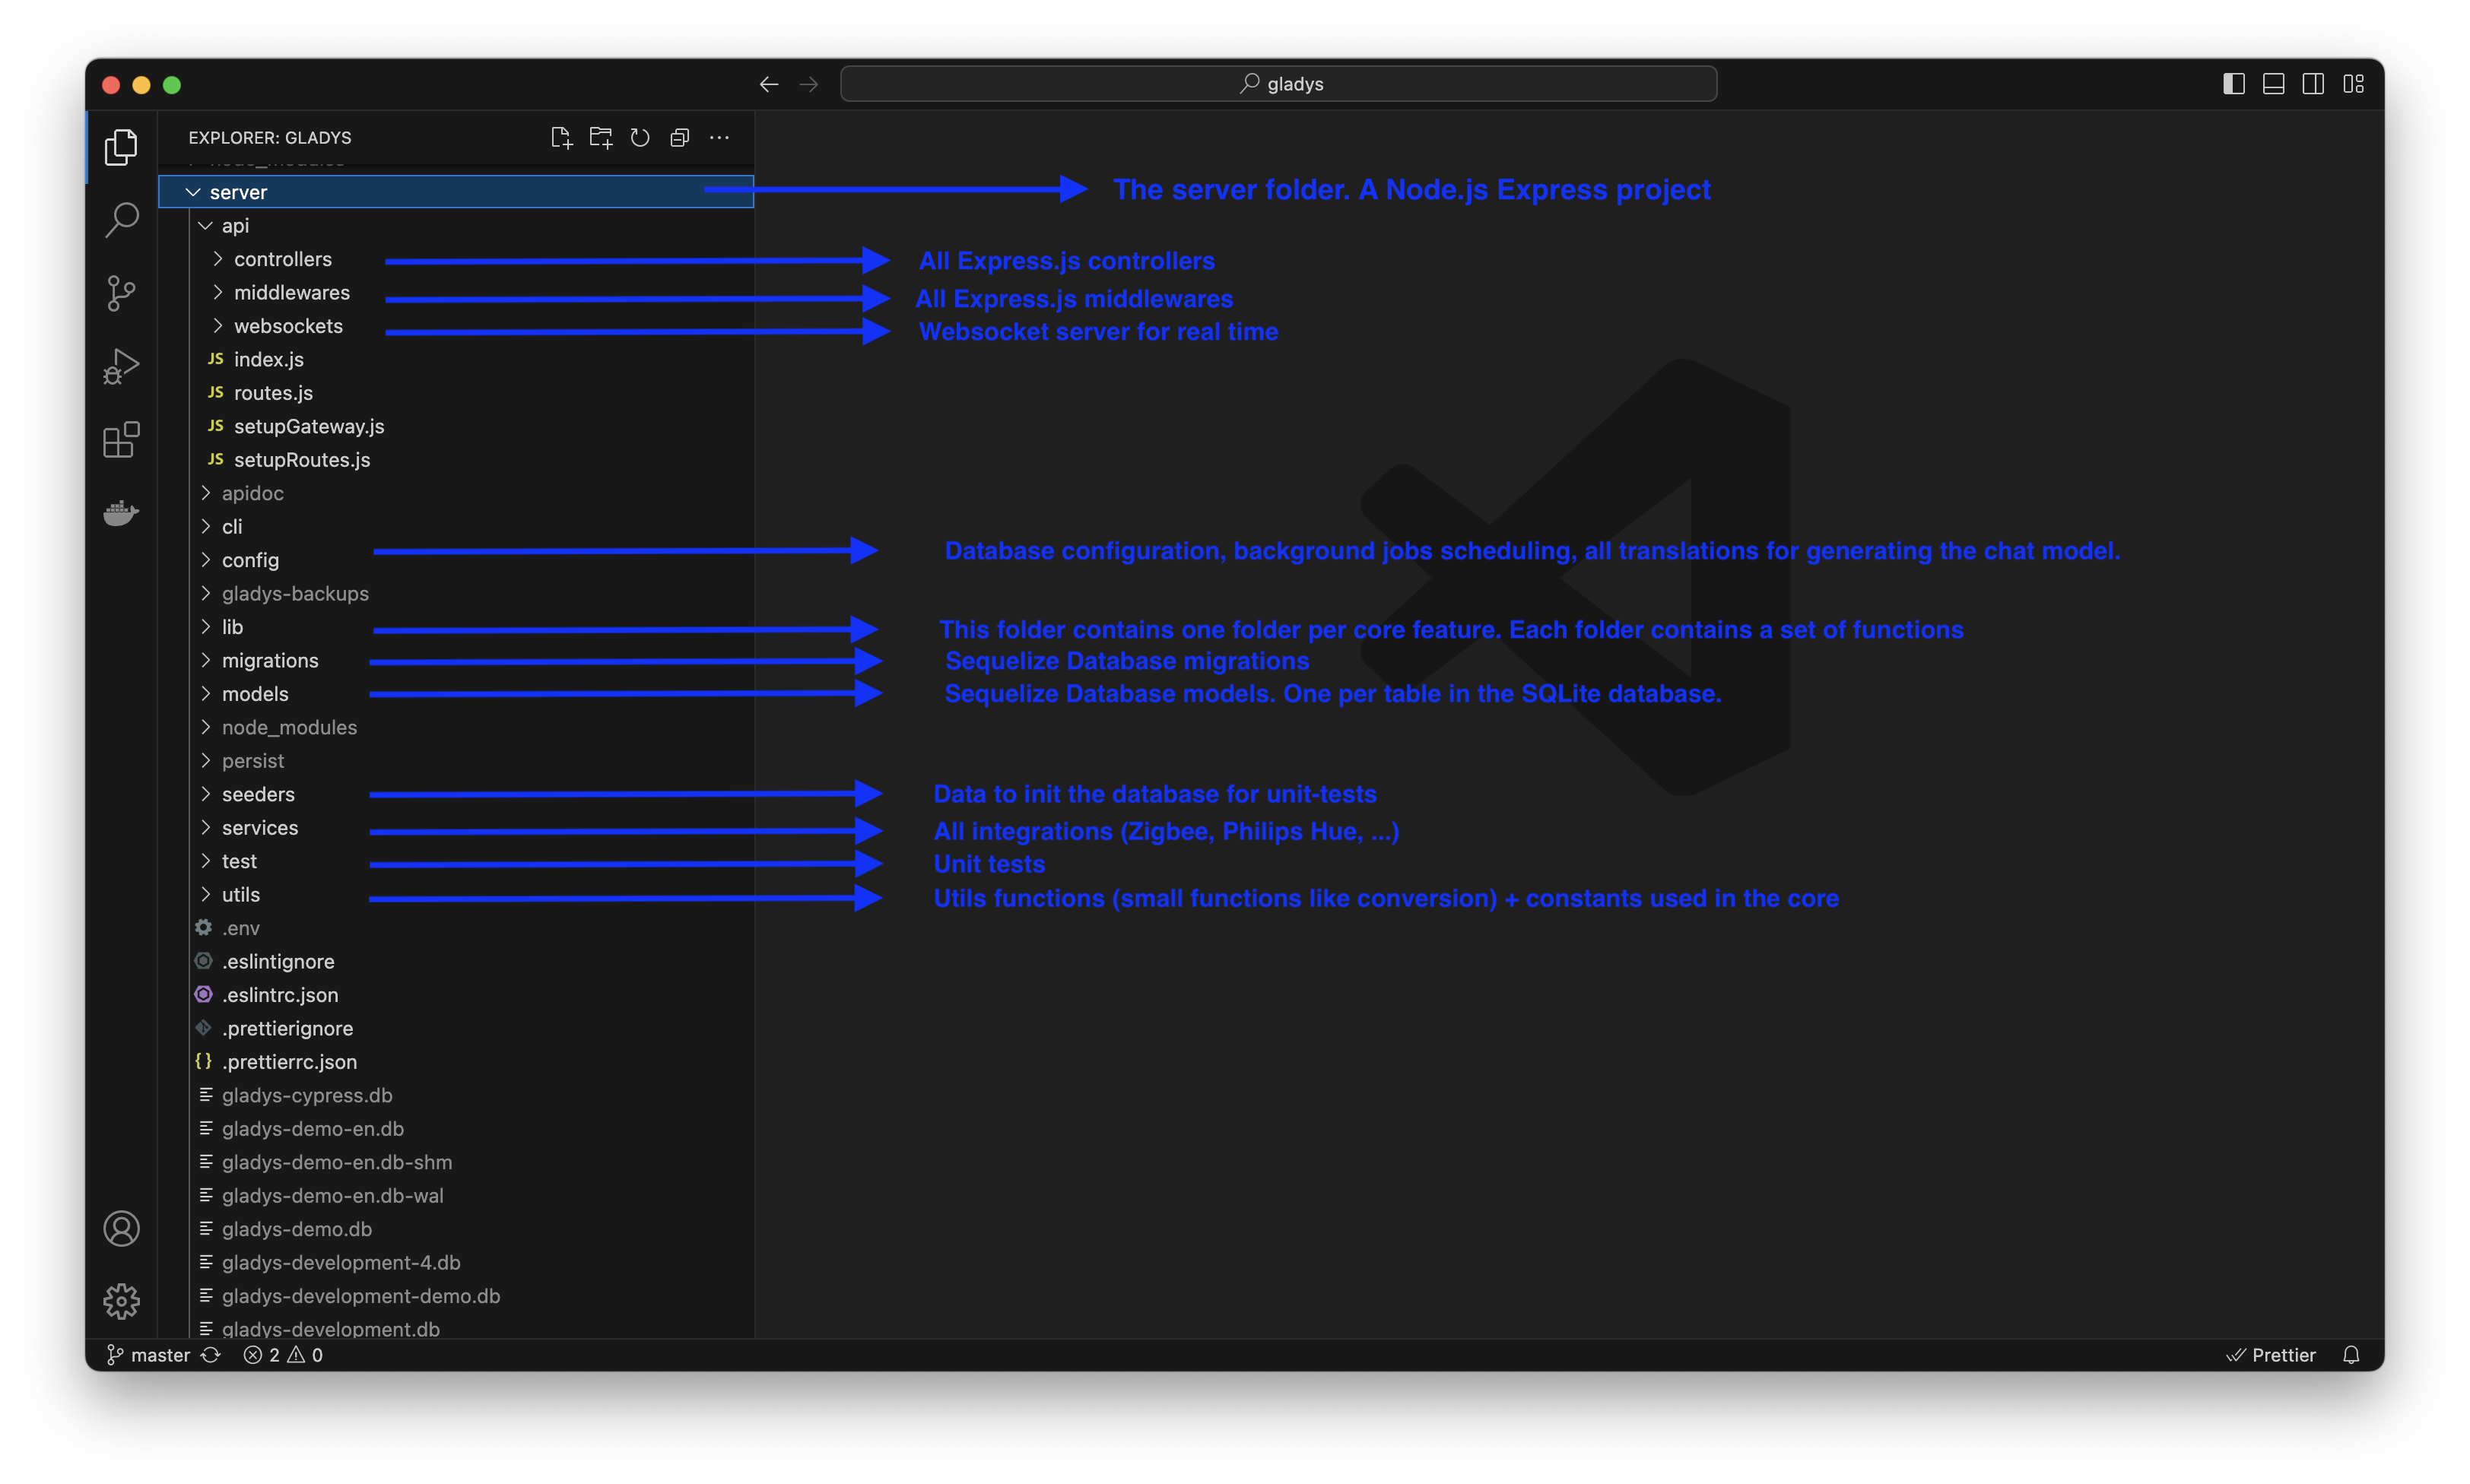
Task: Toggle the secondary side bar visibility
Action: pos(2313,84)
